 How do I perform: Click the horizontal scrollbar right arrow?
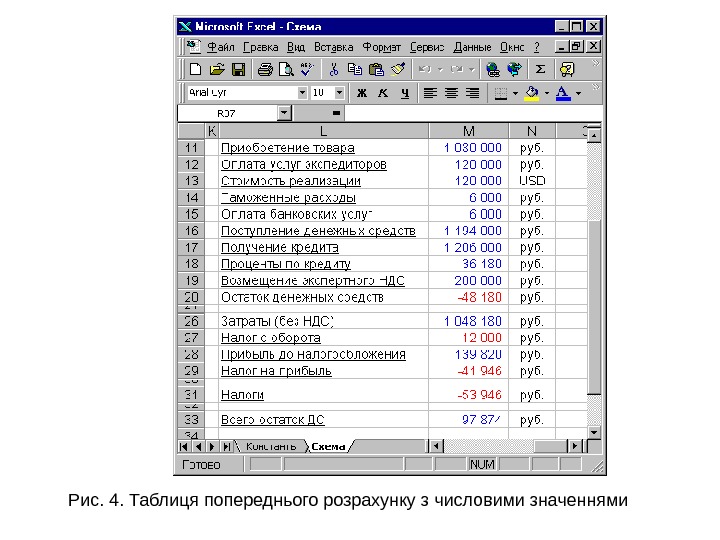(575, 446)
